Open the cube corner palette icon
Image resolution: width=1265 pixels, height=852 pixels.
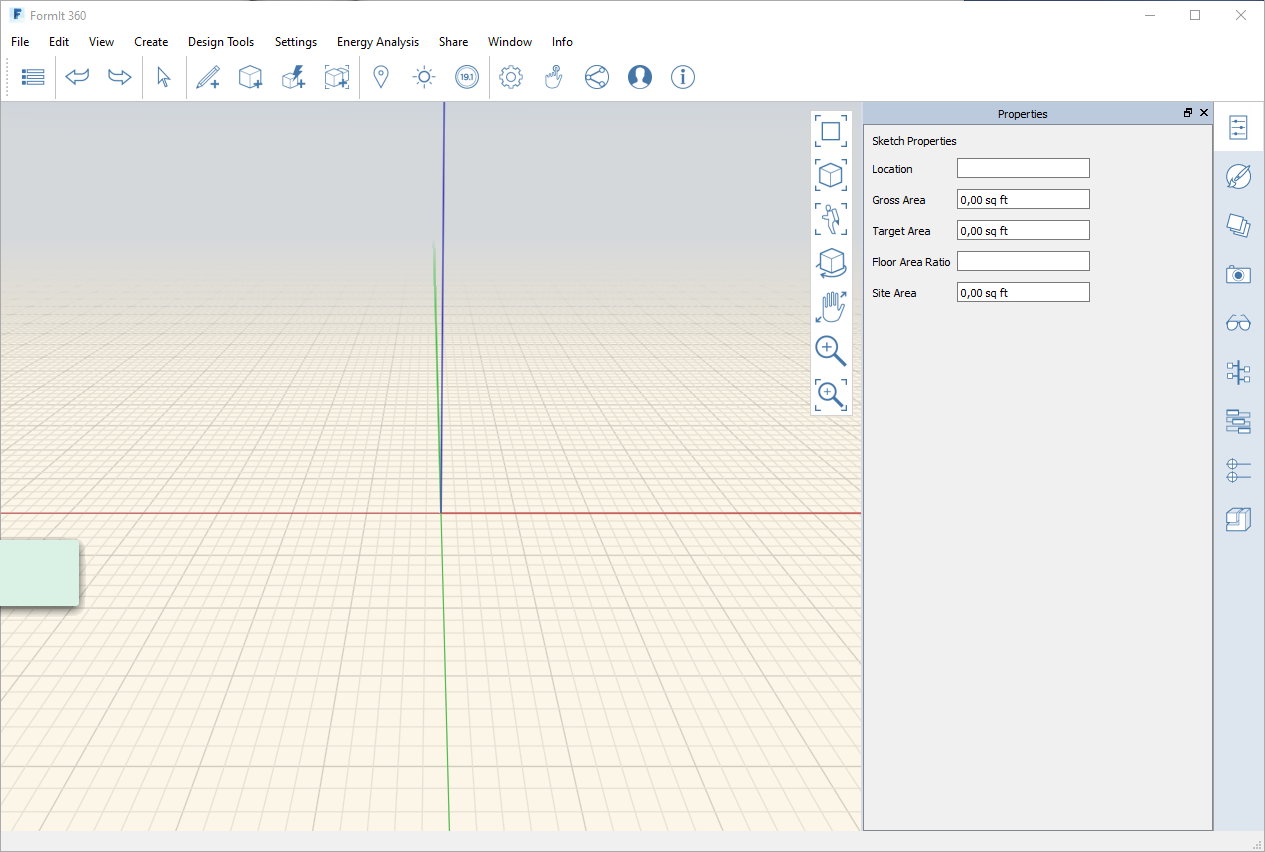coord(1239,519)
